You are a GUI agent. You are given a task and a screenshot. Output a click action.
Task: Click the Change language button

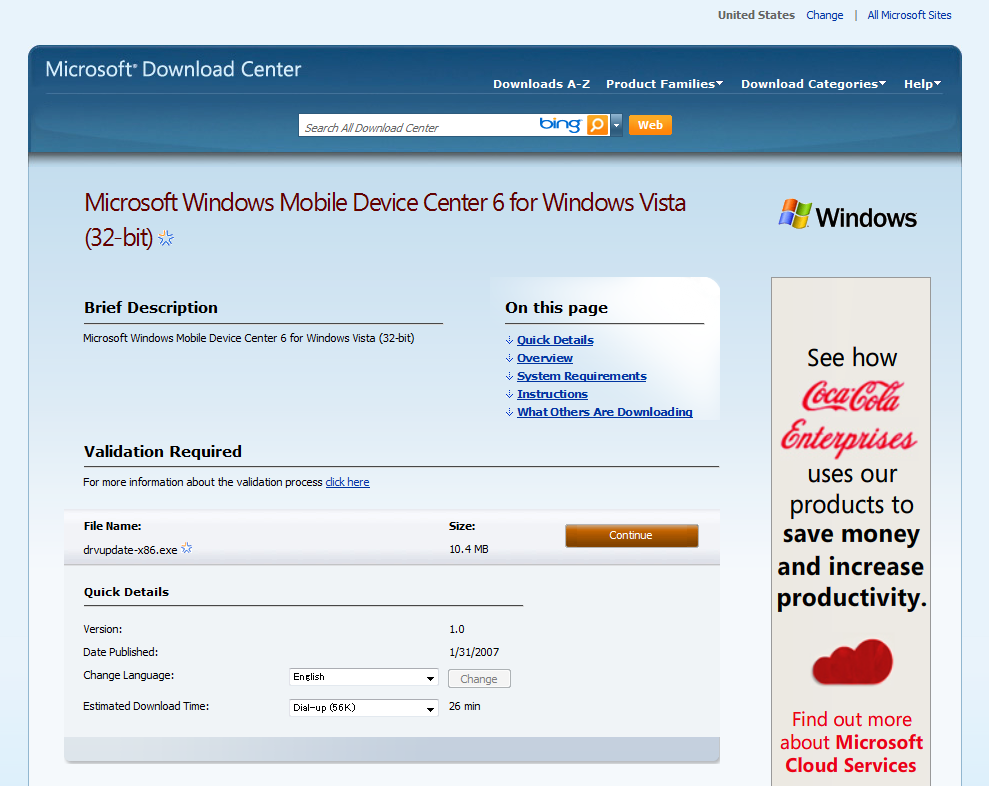[x=479, y=679]
